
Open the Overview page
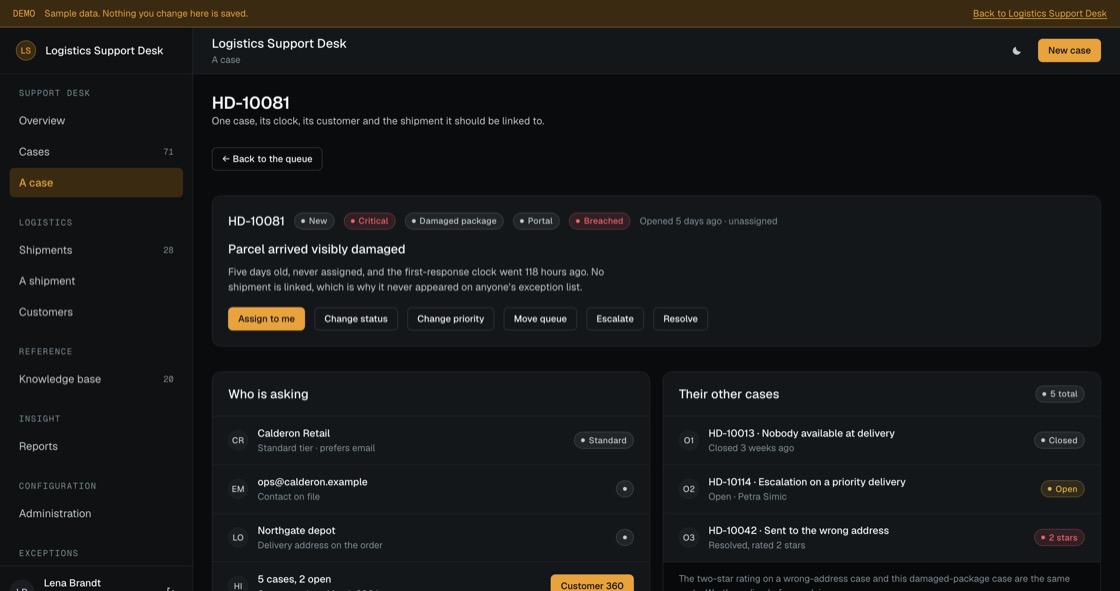pyautogui.click(x=96, y=121)
